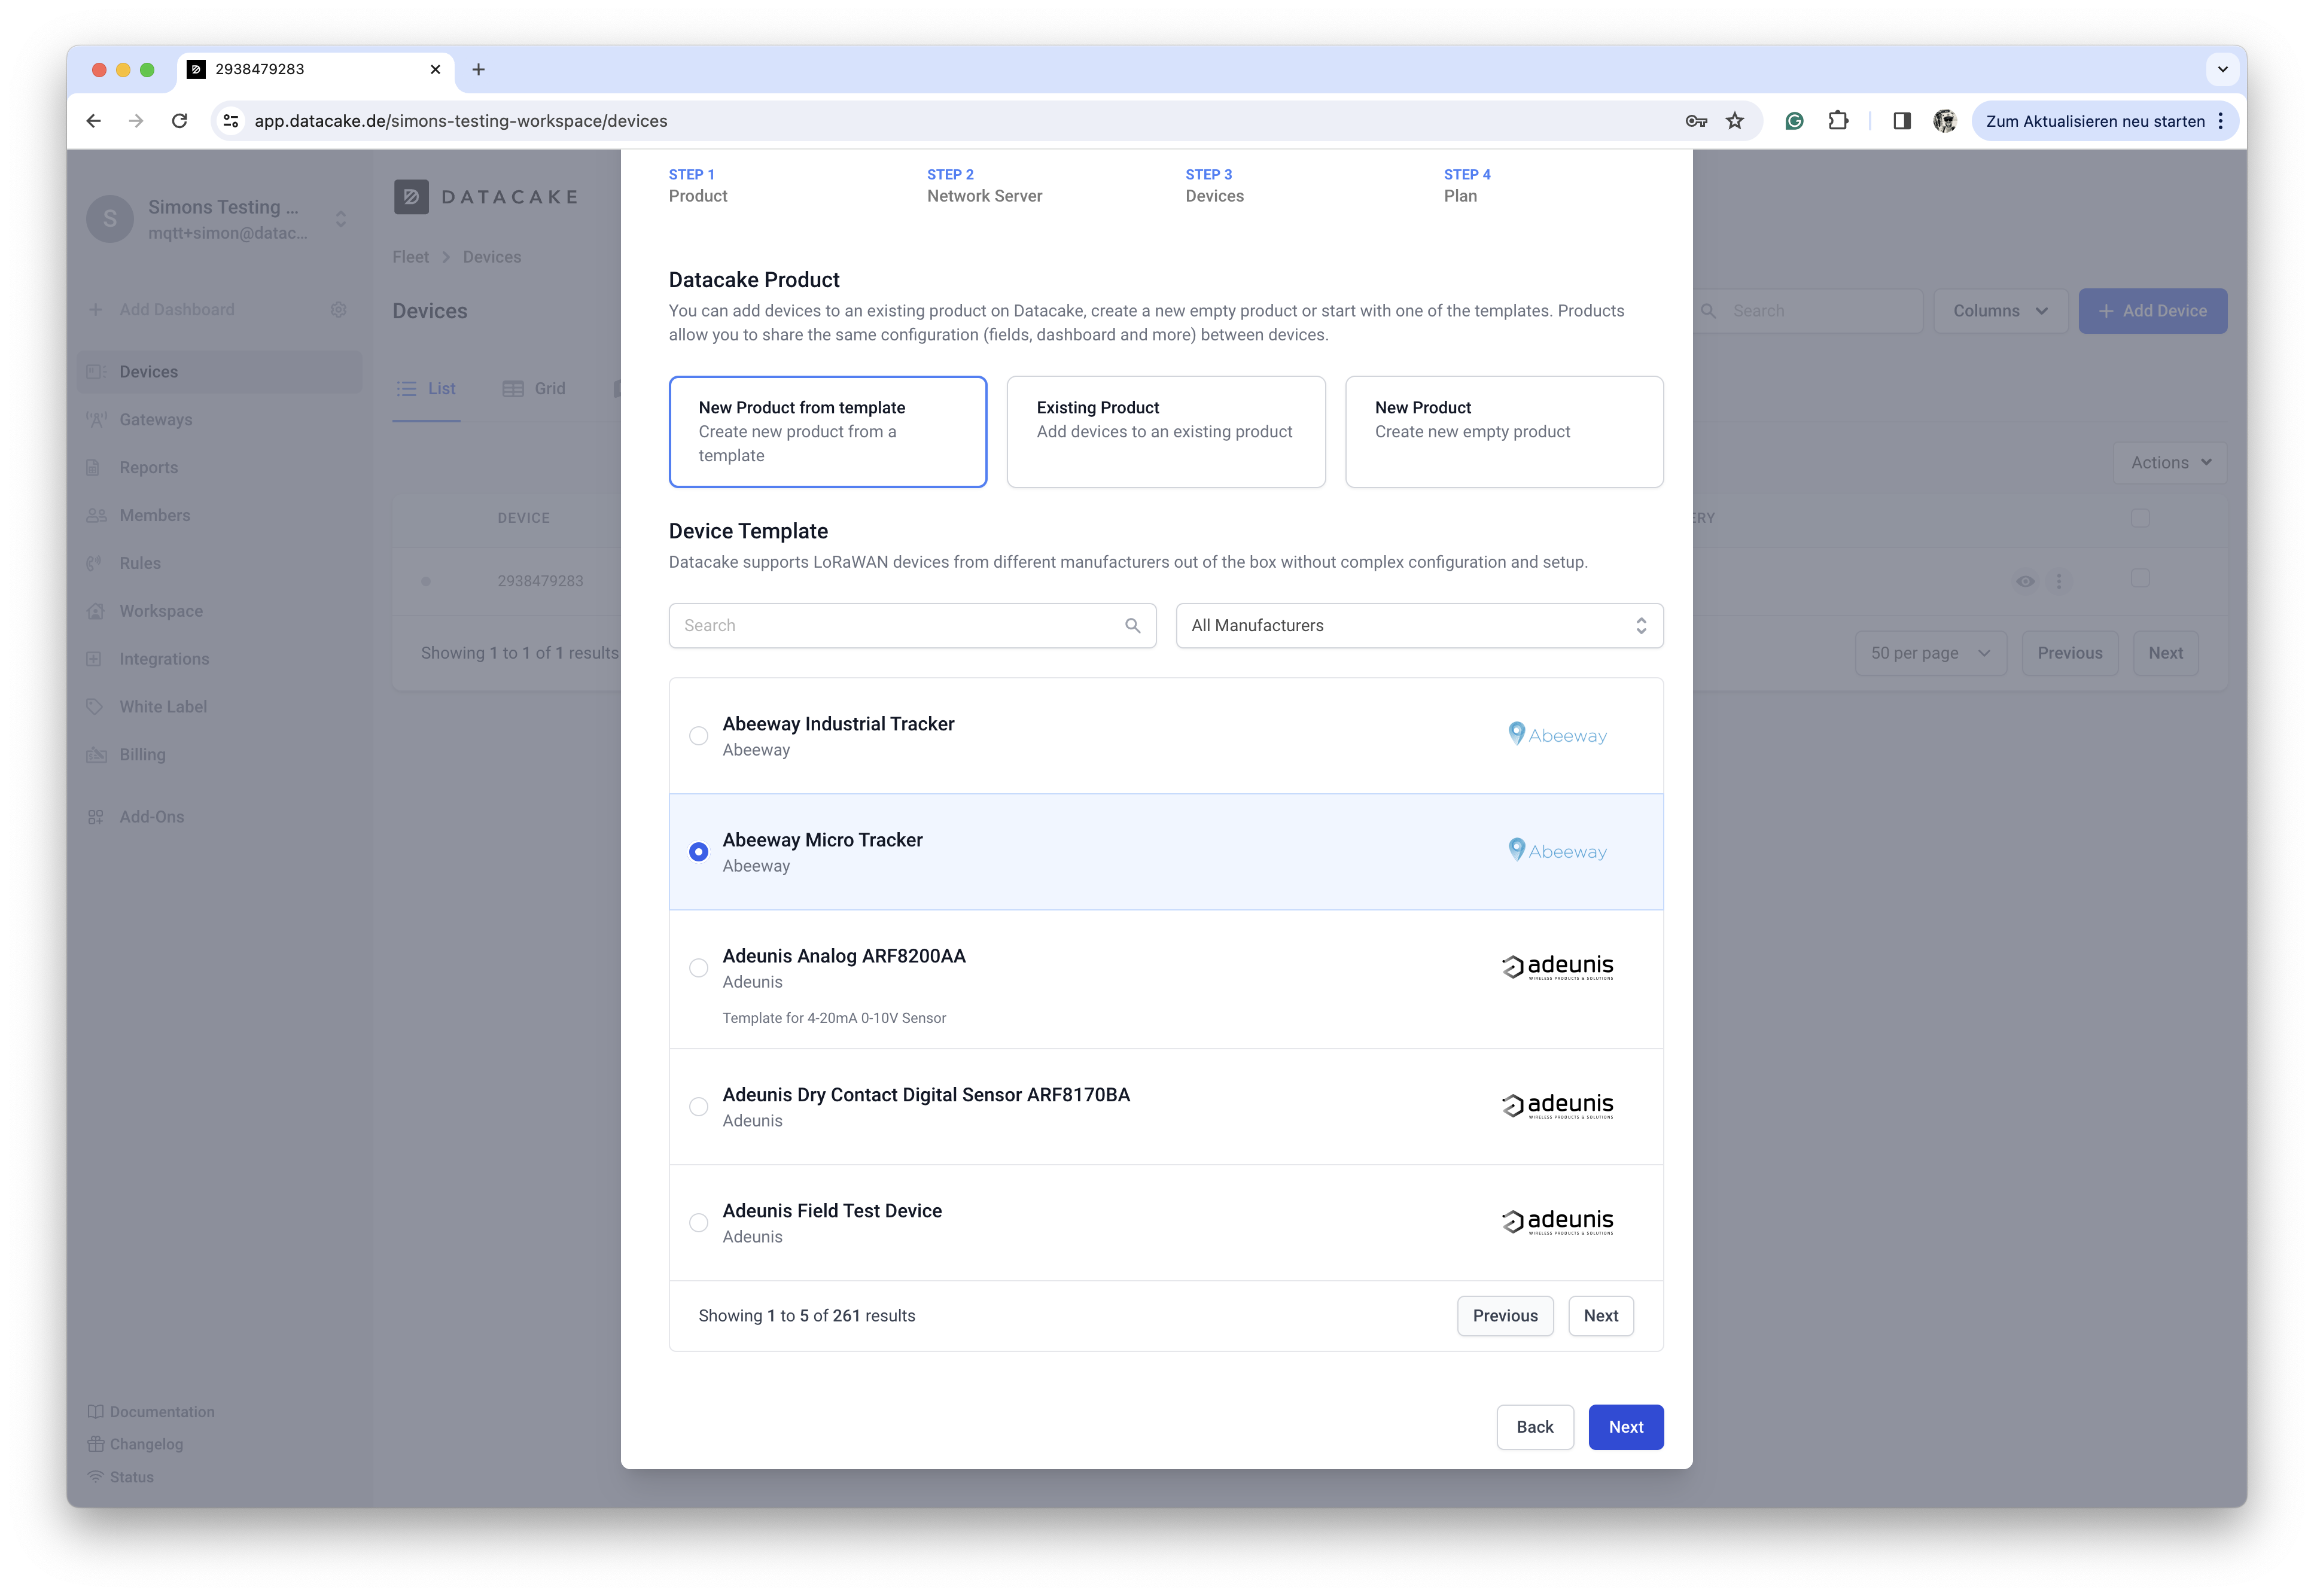The image size is (2314, 1596).
Task: Click the Grammarly extension icon
Action: coord(1794,121)
